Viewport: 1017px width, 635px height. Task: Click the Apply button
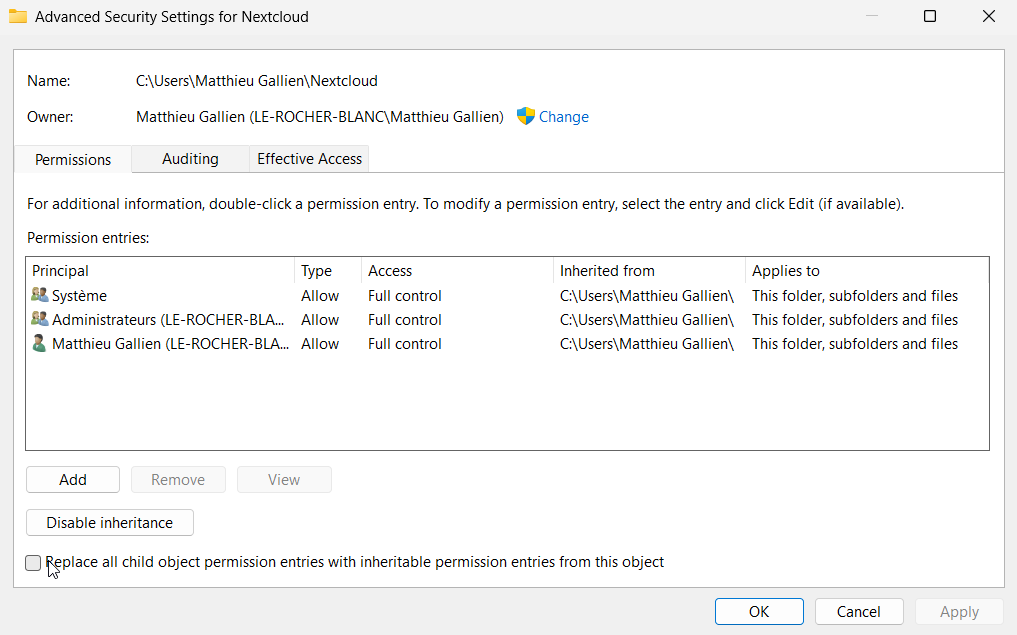pos(959,612)
